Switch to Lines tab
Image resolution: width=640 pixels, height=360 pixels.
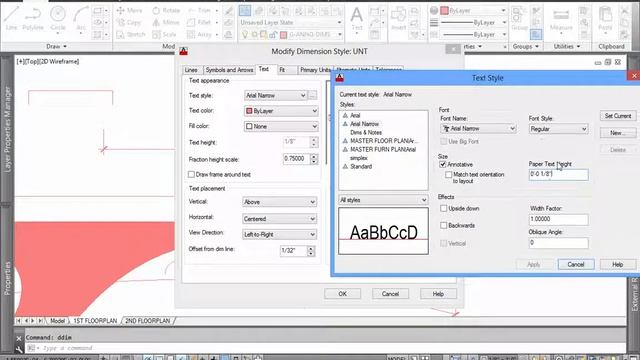[x=191, y=70]
